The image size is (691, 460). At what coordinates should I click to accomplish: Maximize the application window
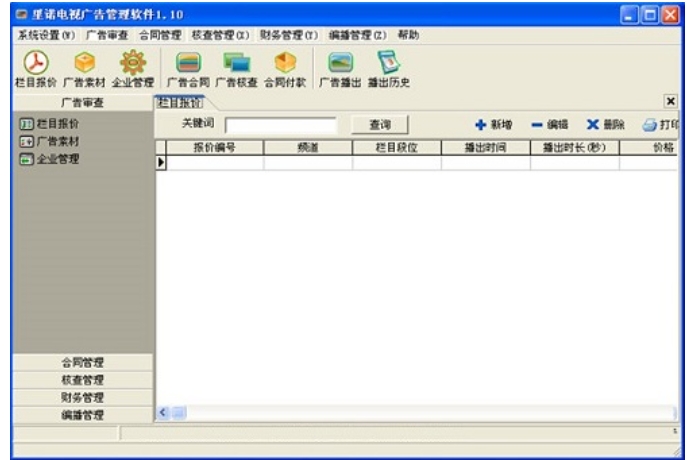point(650,15)
